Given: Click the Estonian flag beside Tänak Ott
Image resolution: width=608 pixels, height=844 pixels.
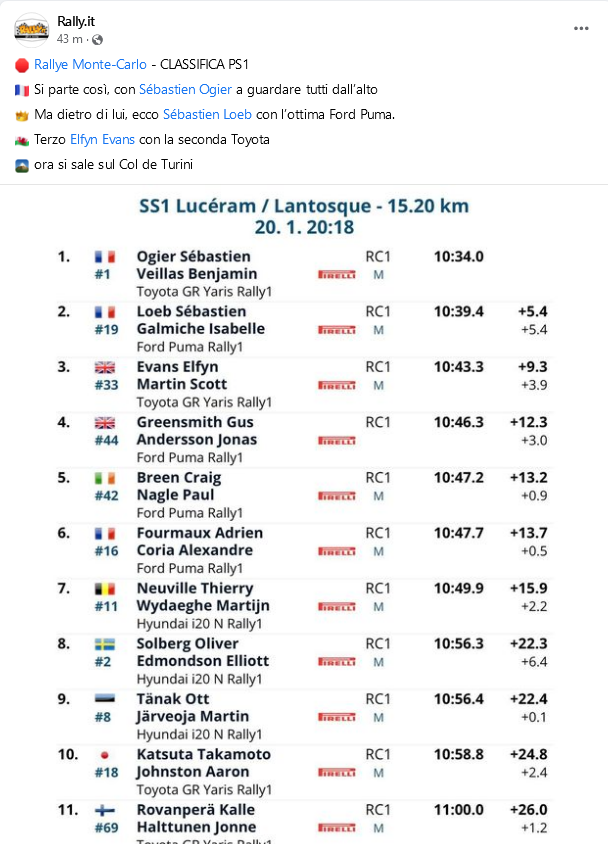Looking at the screenshot, I should click(x=104, y=699).
